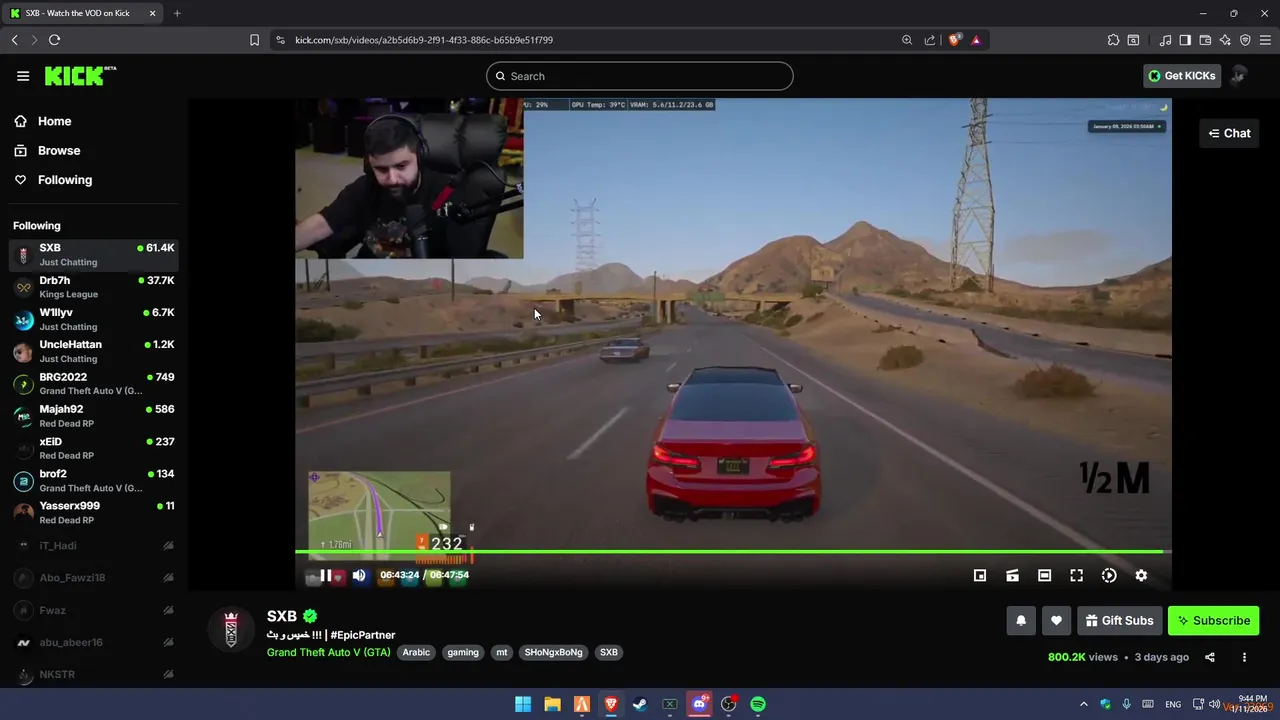Toggle the notification bell for SXB
This screenshot has height=720, width=1280.
(x=1021, y=620)
